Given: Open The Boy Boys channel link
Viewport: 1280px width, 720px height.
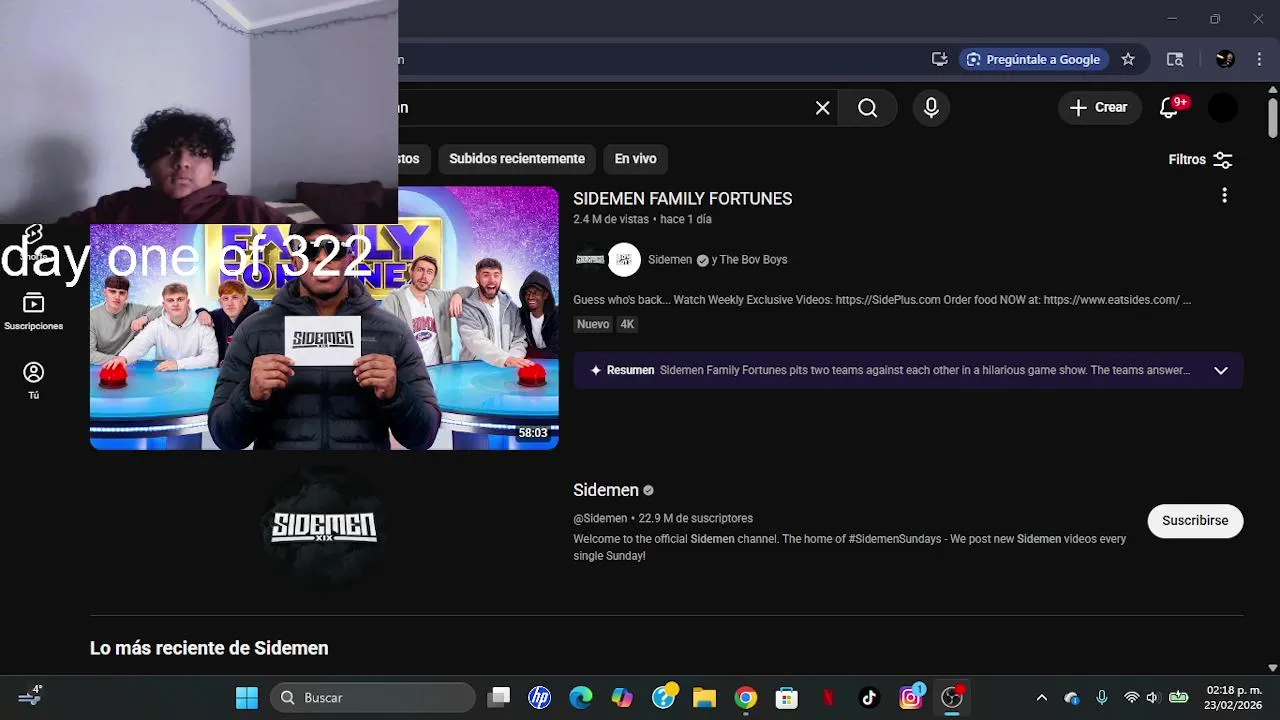Looking at the screenshot, I should click(753, 260).
